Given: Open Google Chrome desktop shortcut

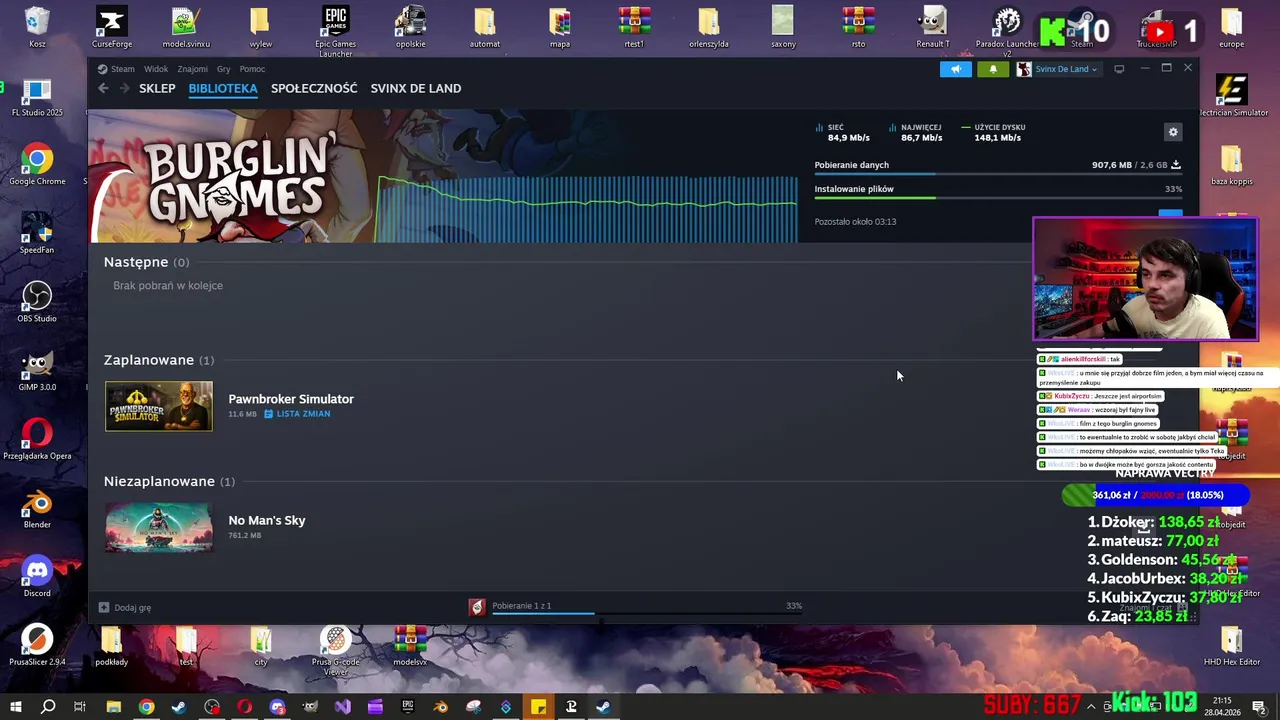Looking at the screenshot, I should pyautogui.click(x=37, y=165).
